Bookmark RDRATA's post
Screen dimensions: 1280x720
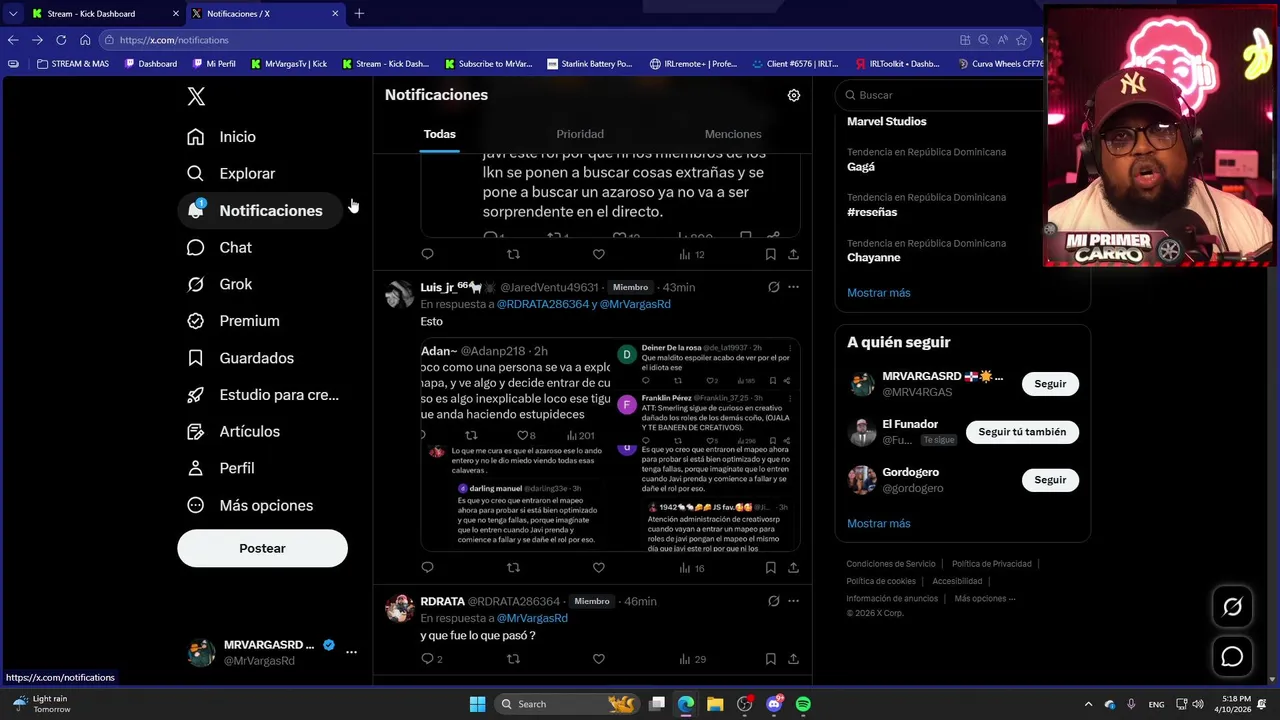coord(770,659)
